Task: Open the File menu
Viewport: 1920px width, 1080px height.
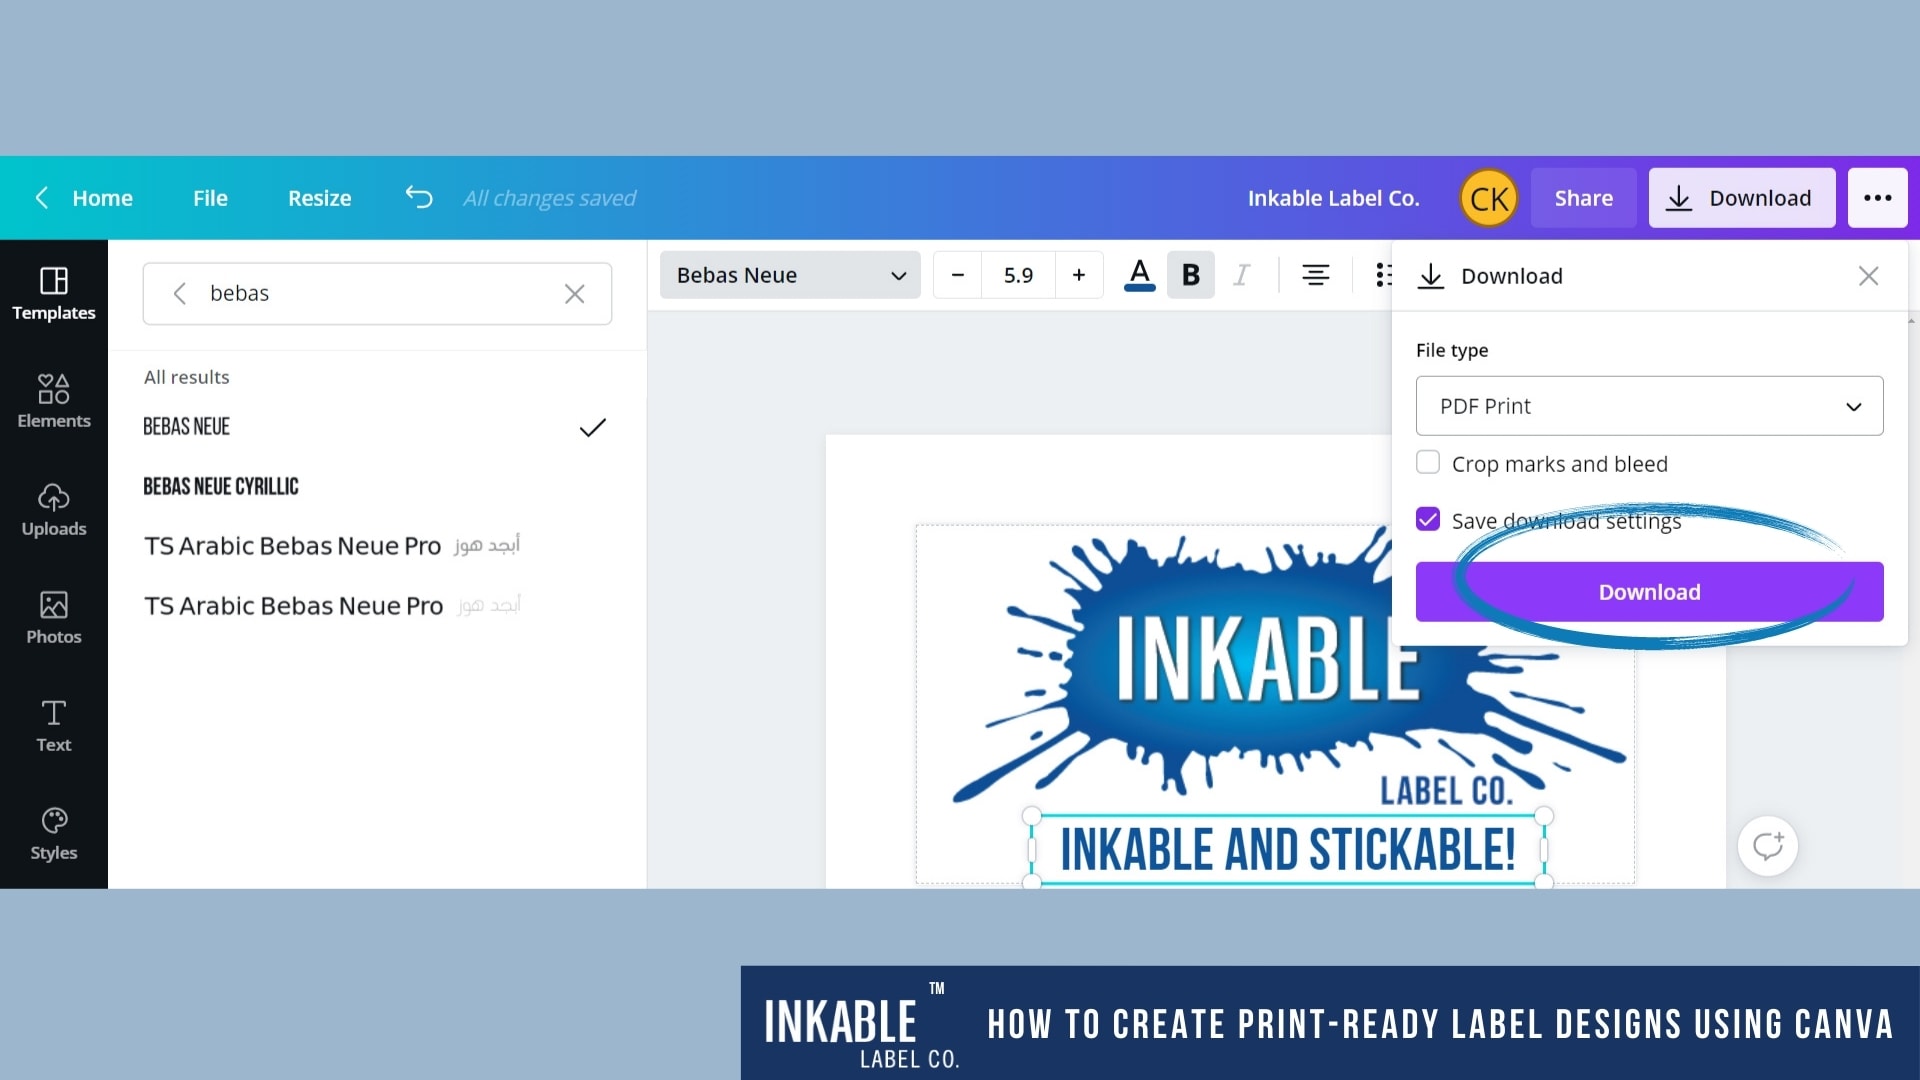Action: 209,197
